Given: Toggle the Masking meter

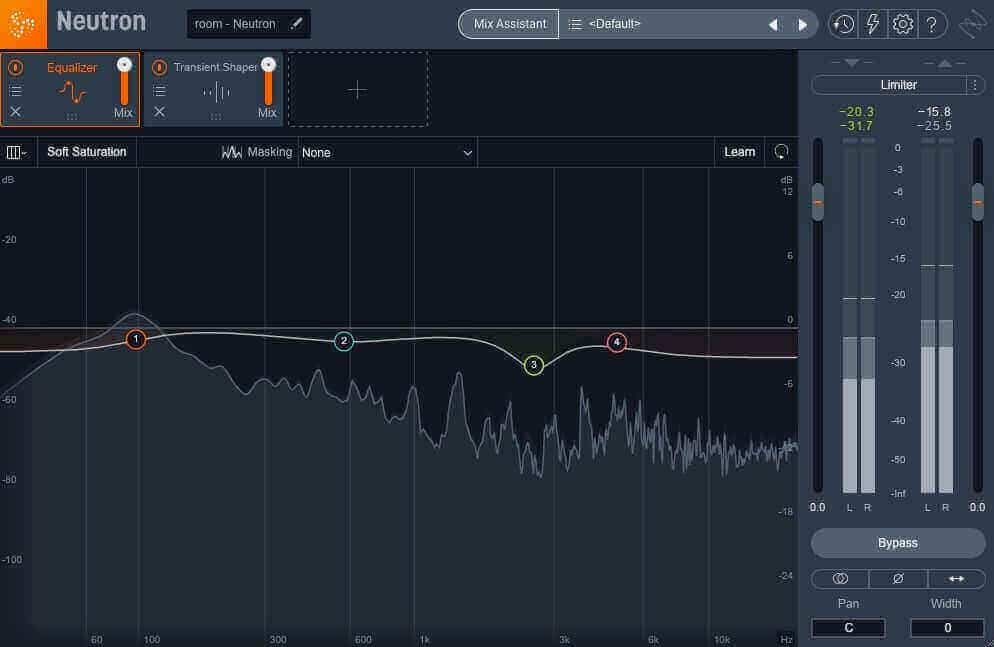Looking at the screenshot, I should pyautogui.click(x=257, y=152).
